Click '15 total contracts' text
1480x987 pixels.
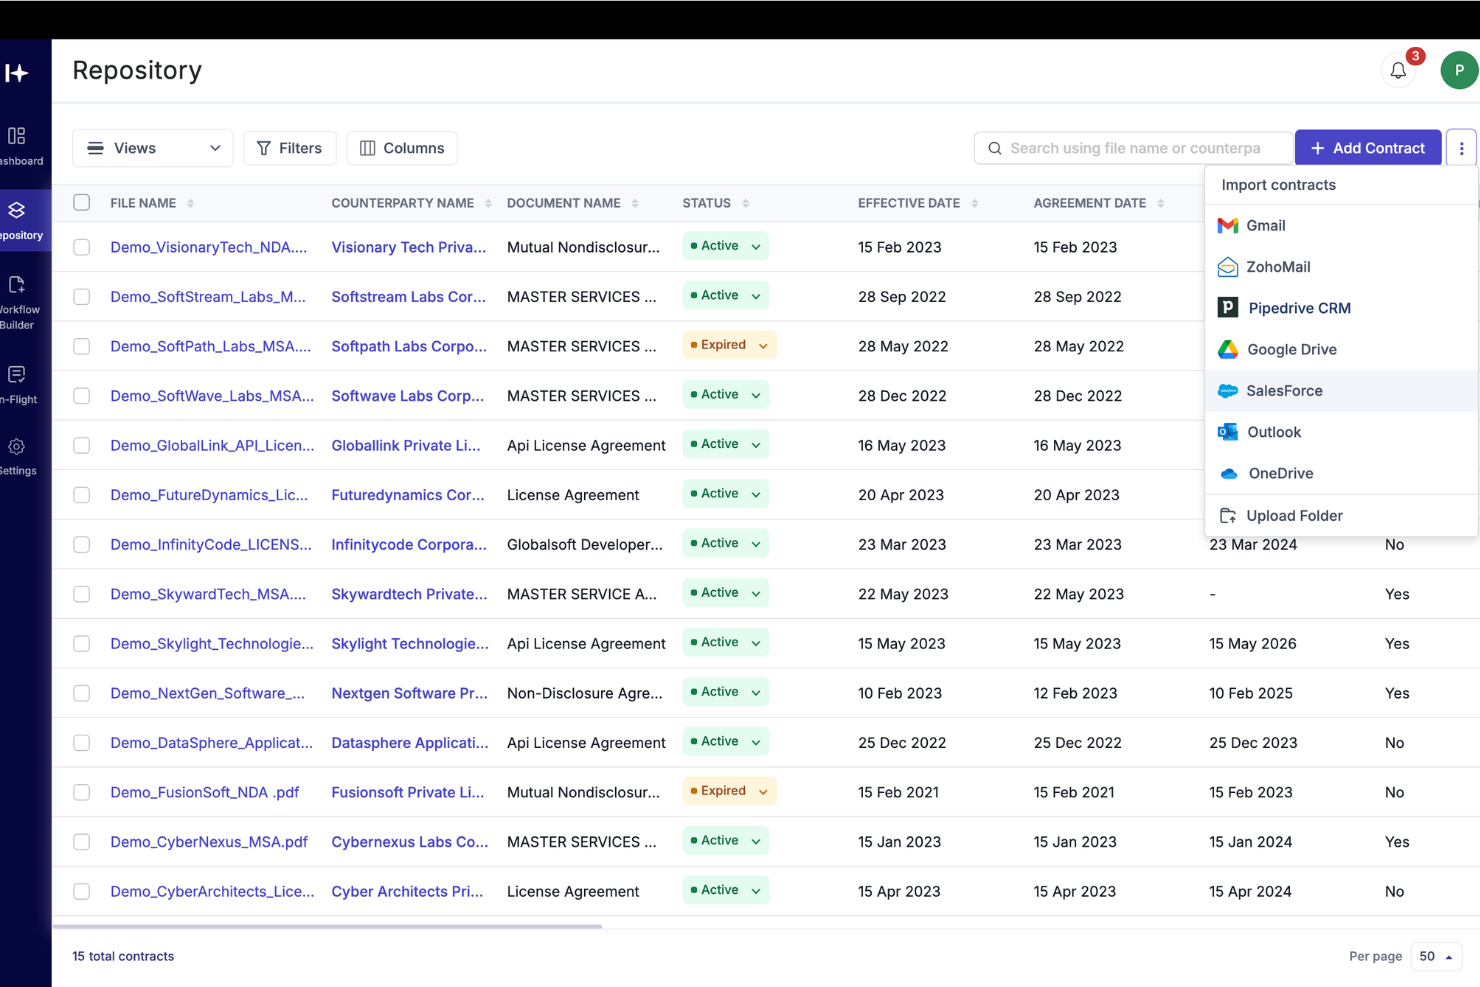[123, 957]
